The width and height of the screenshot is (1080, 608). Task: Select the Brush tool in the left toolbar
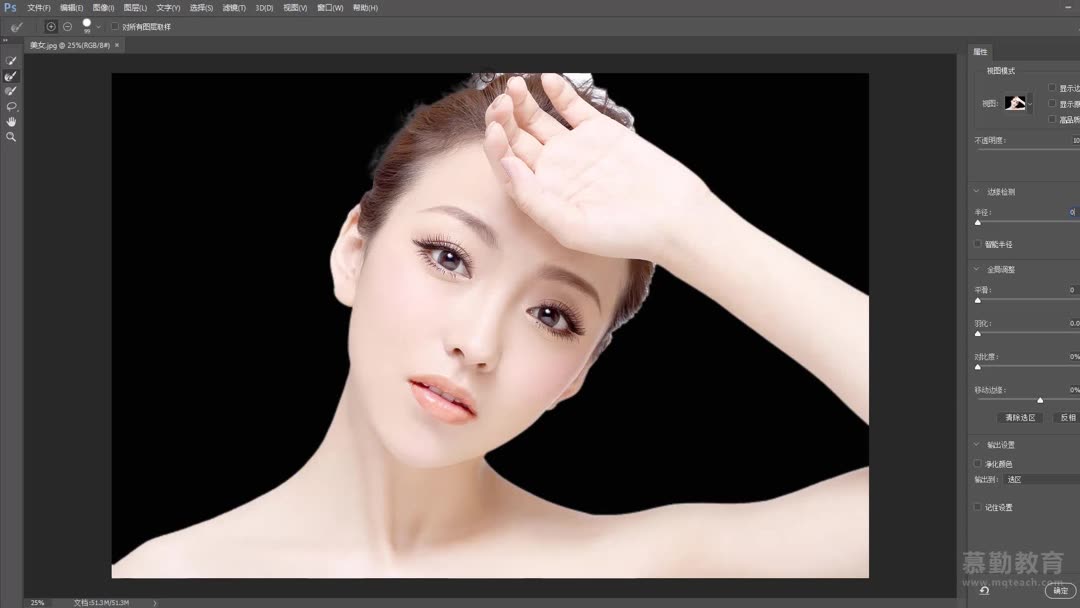[x=11, y=91]
